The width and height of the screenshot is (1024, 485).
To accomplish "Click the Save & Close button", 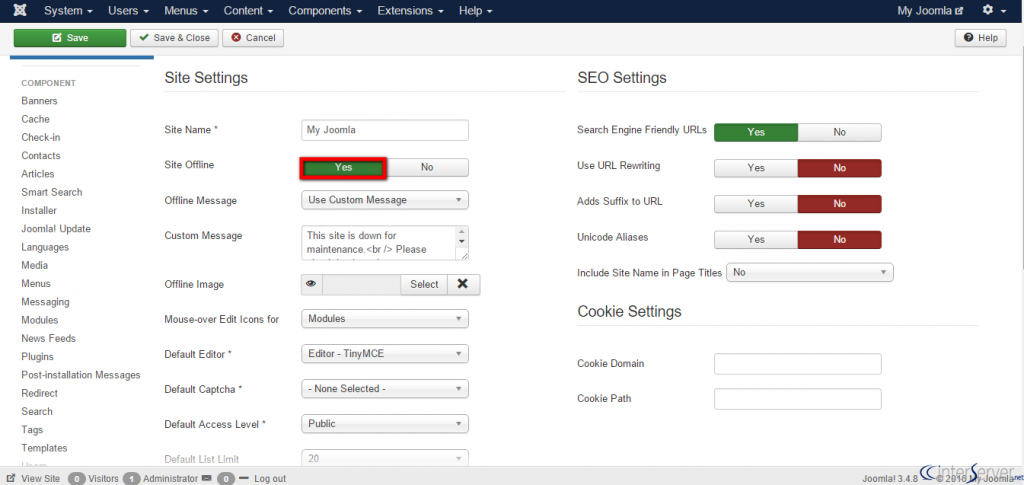I will point(174,38).
